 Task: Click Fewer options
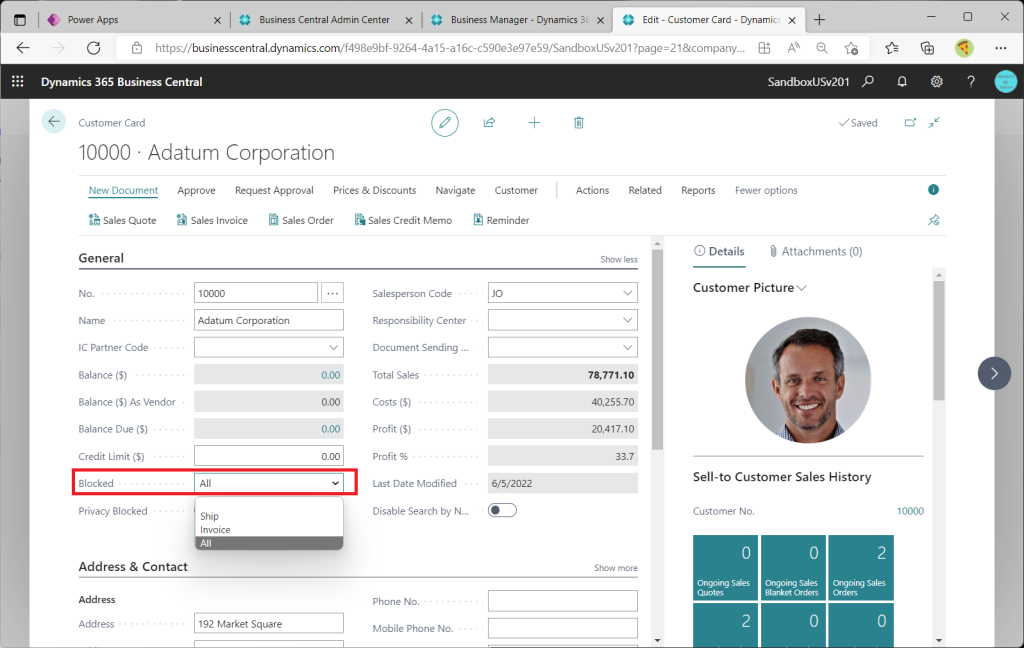click(766, 190)
